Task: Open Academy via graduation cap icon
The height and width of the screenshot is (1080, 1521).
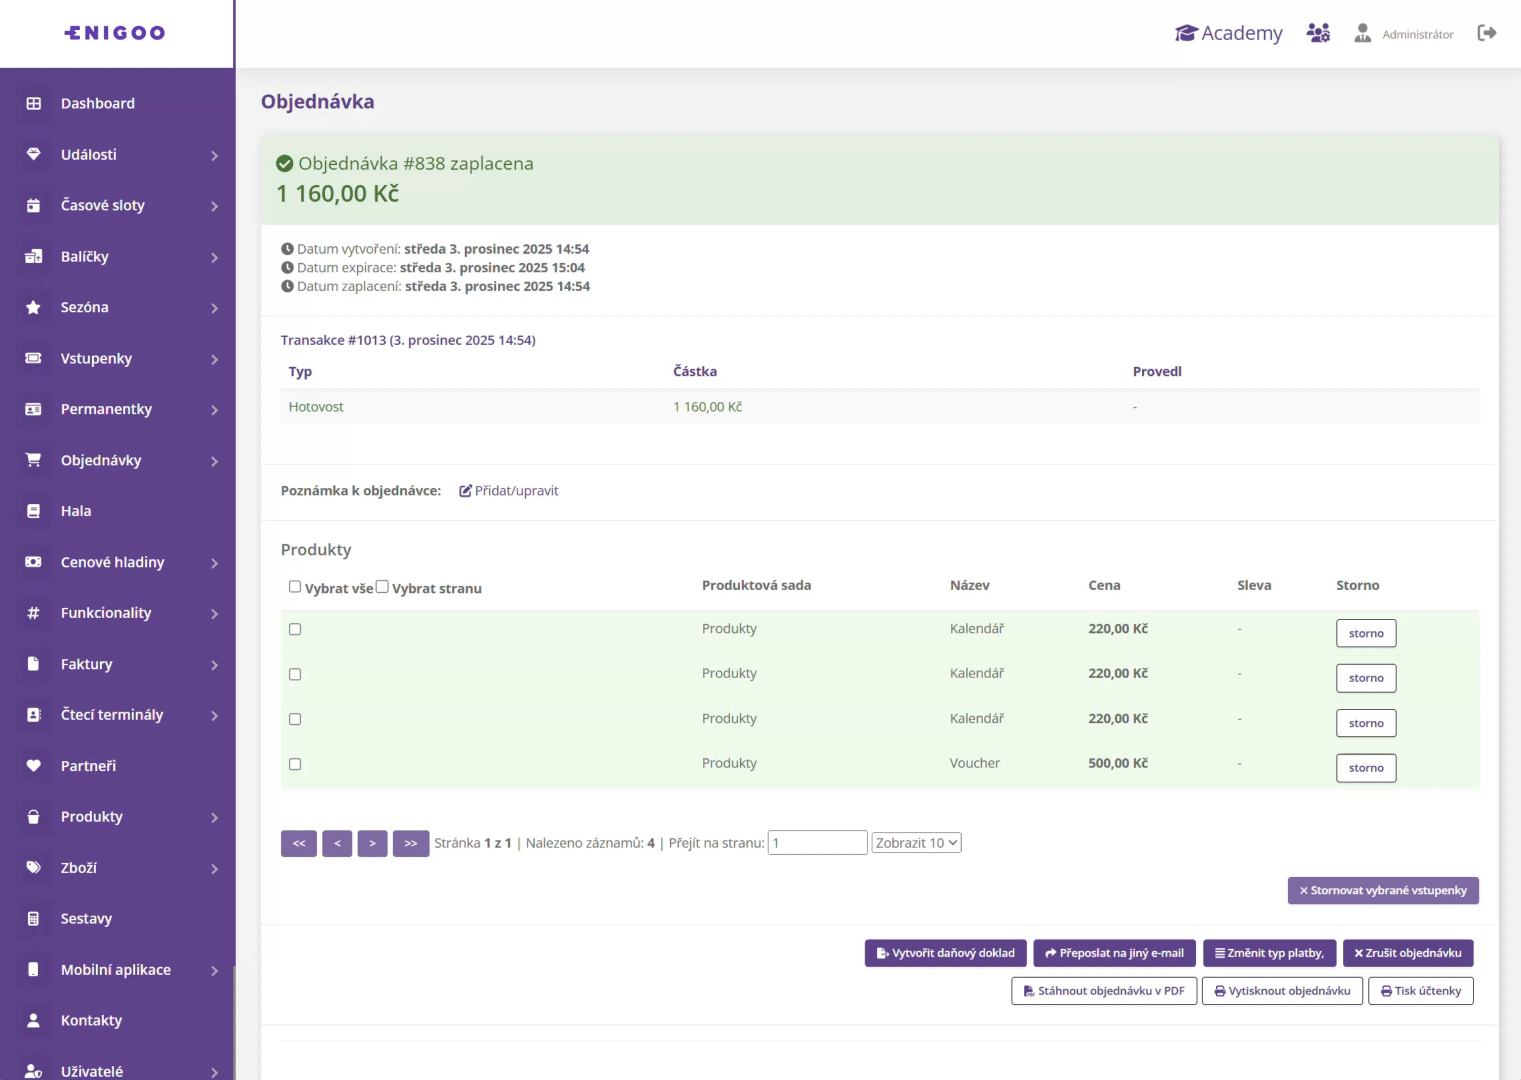Action: tap(1186, 33)
